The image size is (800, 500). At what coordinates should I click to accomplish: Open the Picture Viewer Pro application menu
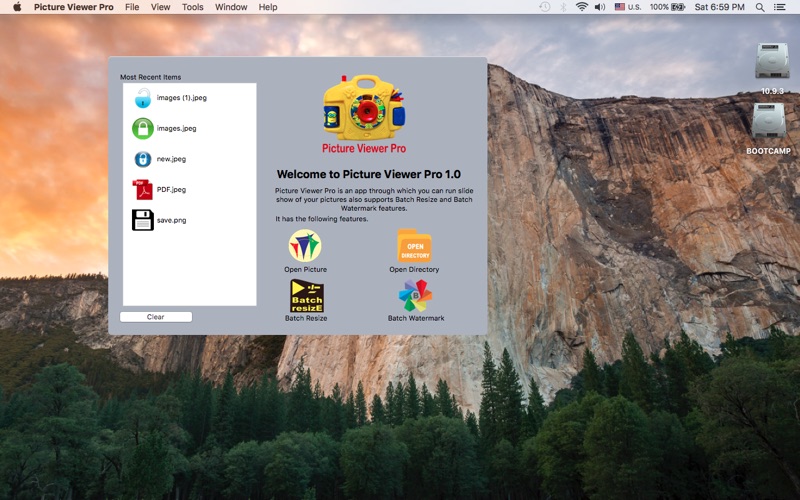(74, 7)
